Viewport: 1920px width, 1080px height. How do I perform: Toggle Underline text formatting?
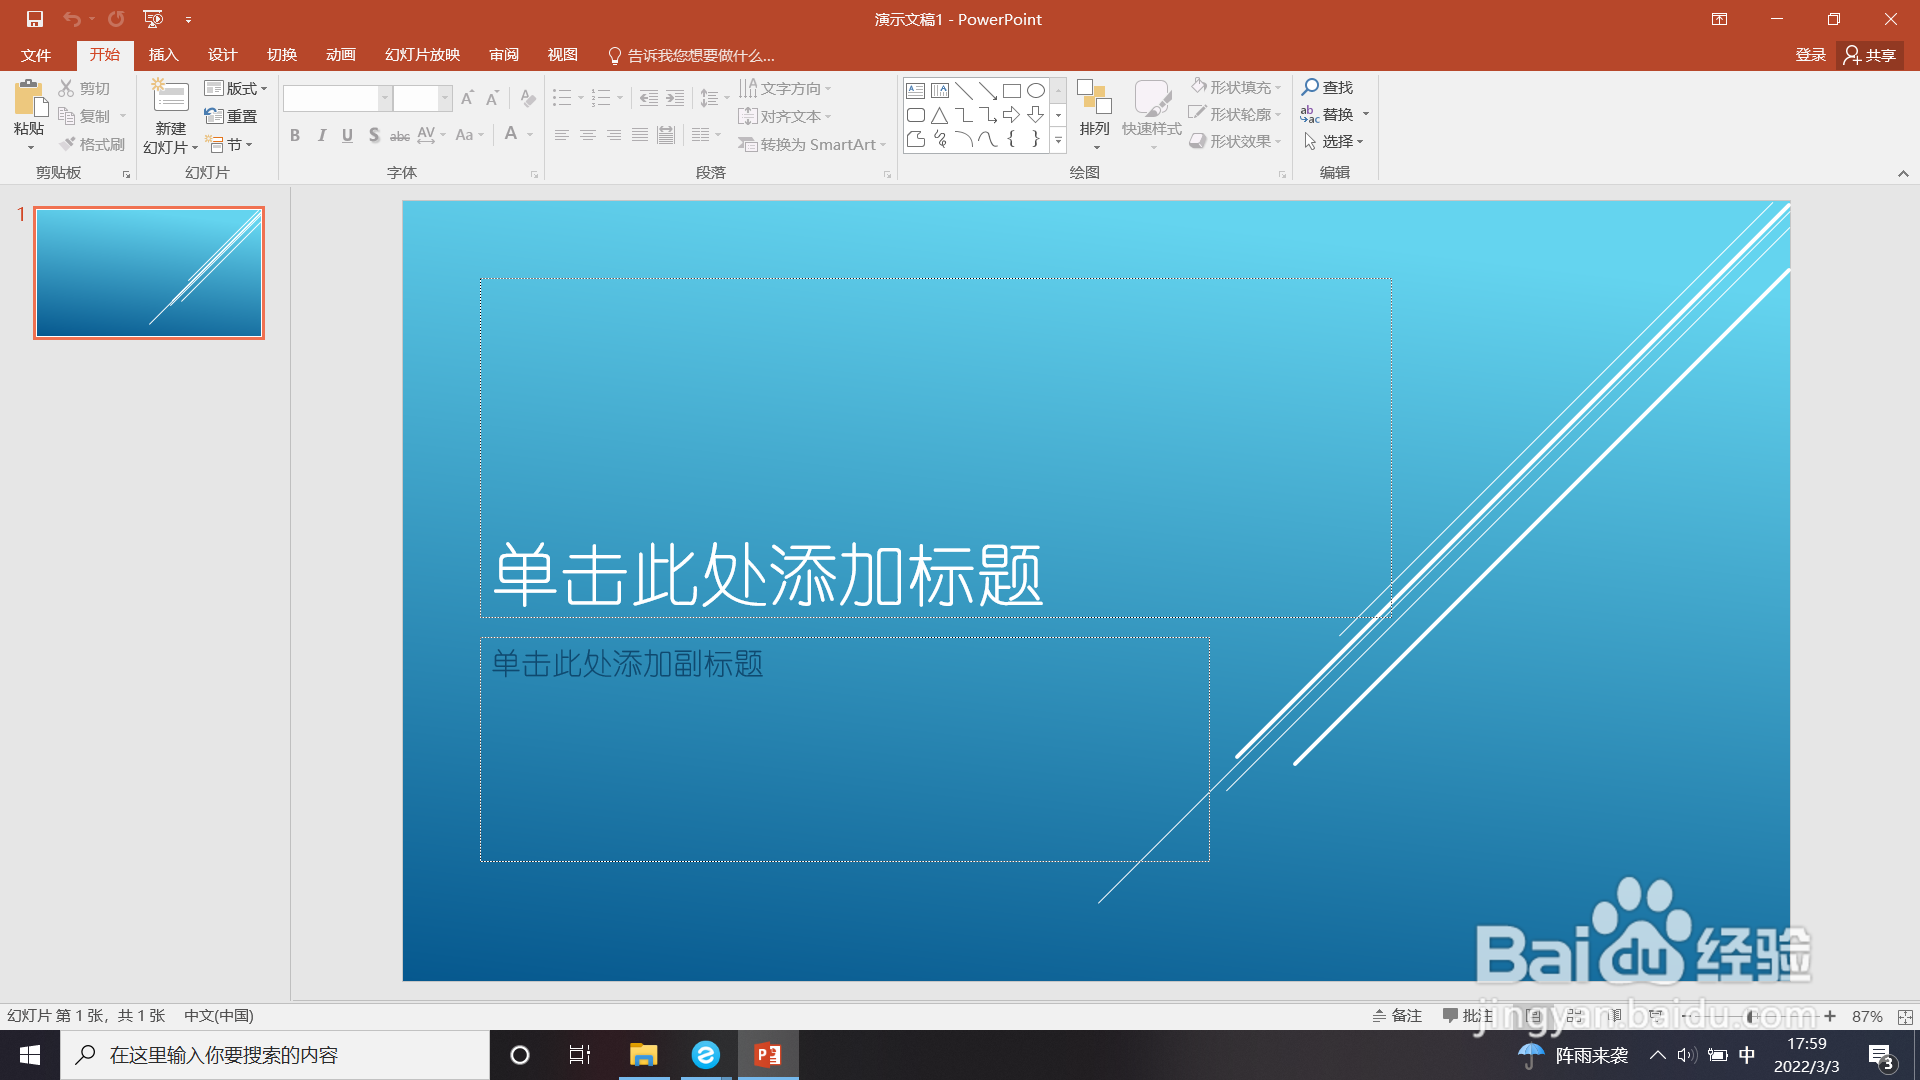coord(347,135)
